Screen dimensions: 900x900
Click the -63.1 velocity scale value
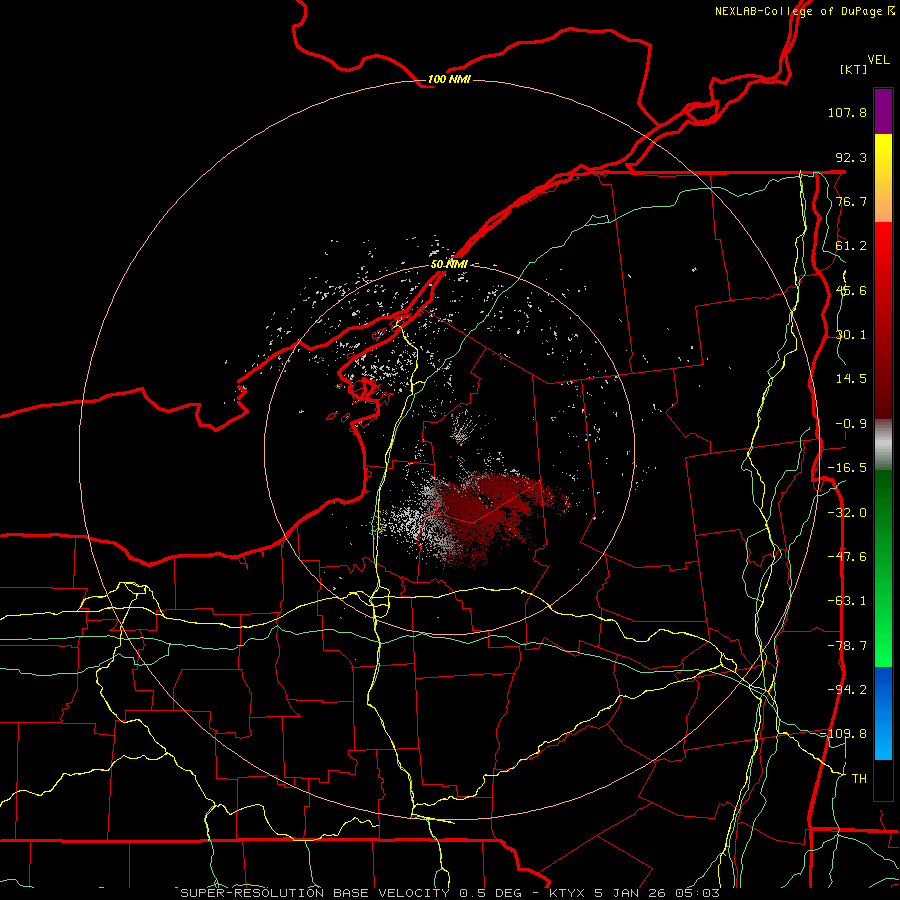847,601
